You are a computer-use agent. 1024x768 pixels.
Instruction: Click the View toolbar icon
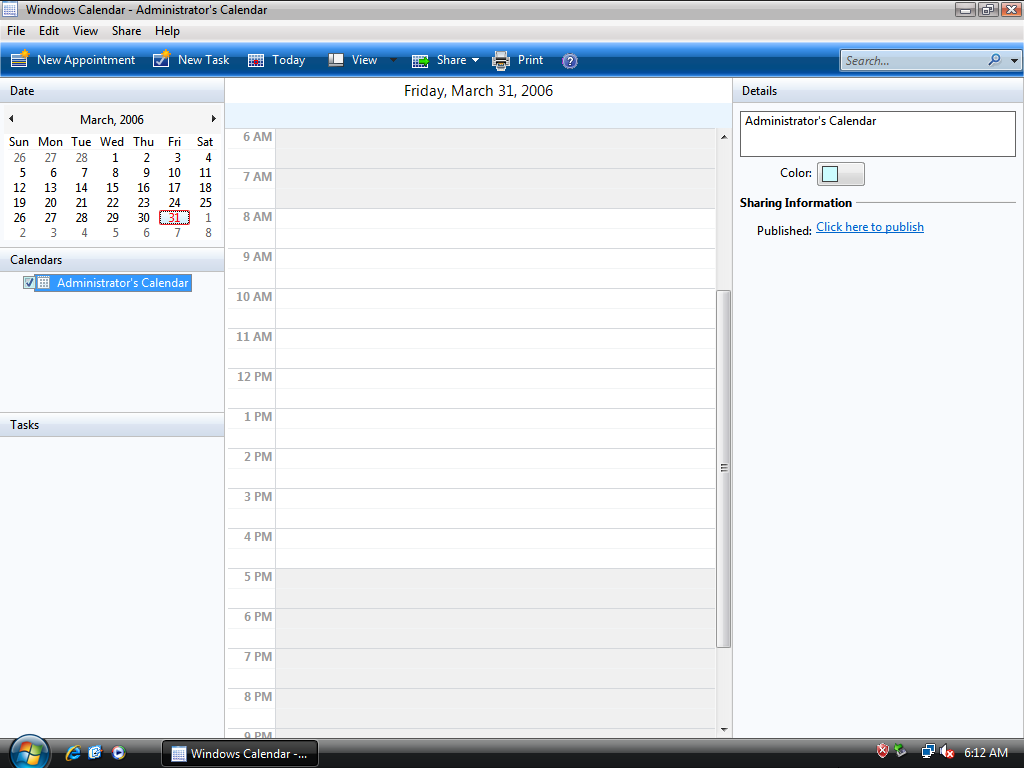coord(336,60)
